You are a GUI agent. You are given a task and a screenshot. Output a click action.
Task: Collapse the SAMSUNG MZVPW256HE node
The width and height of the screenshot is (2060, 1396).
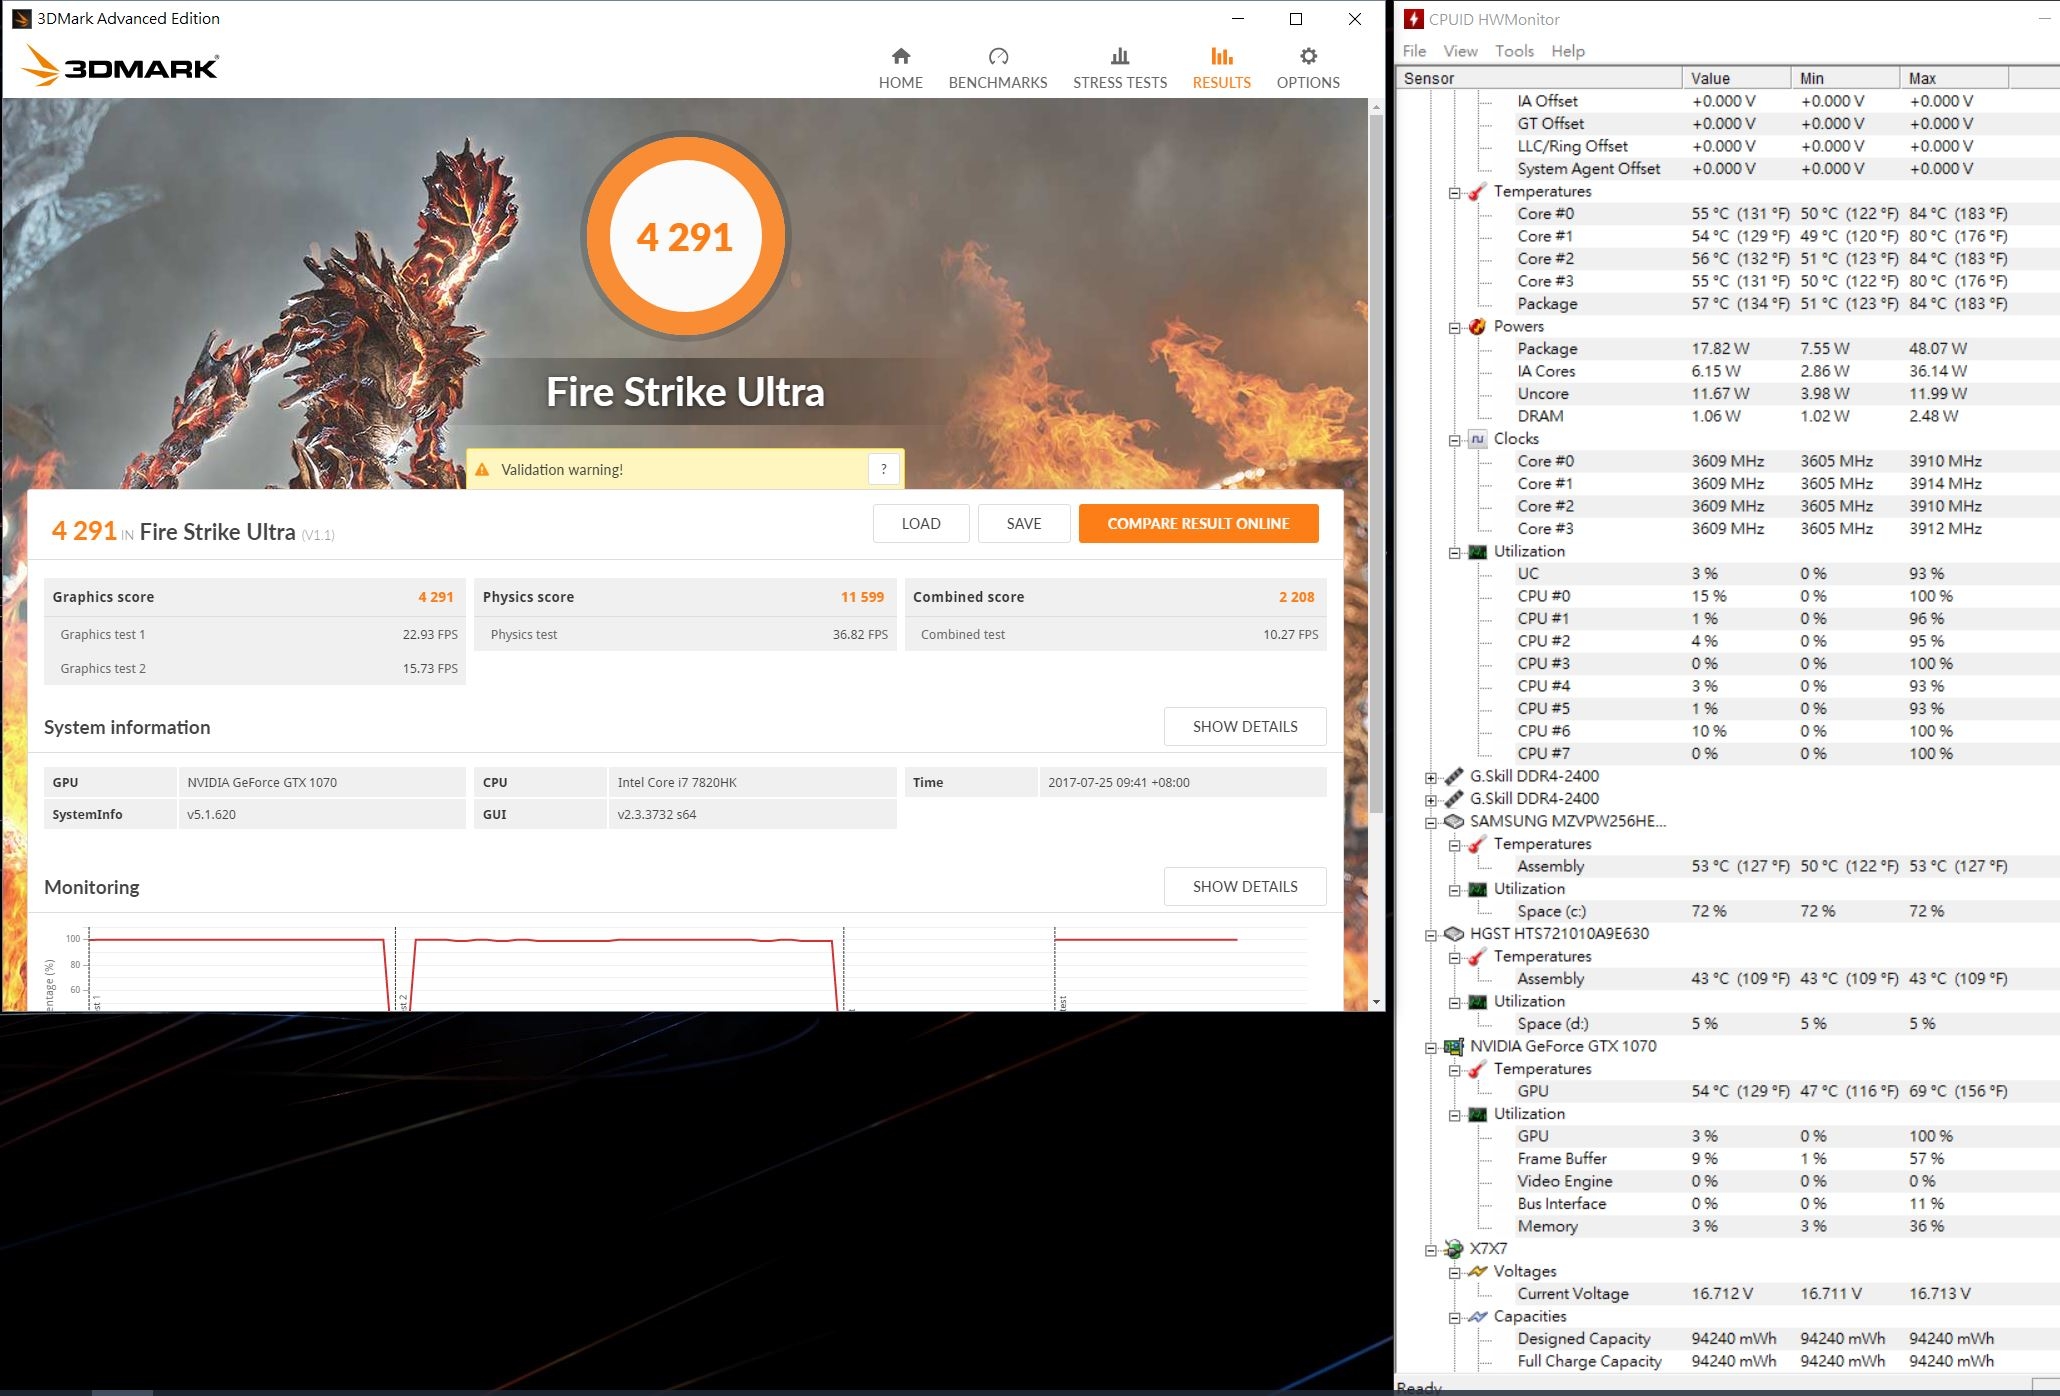pos(1431,822)
